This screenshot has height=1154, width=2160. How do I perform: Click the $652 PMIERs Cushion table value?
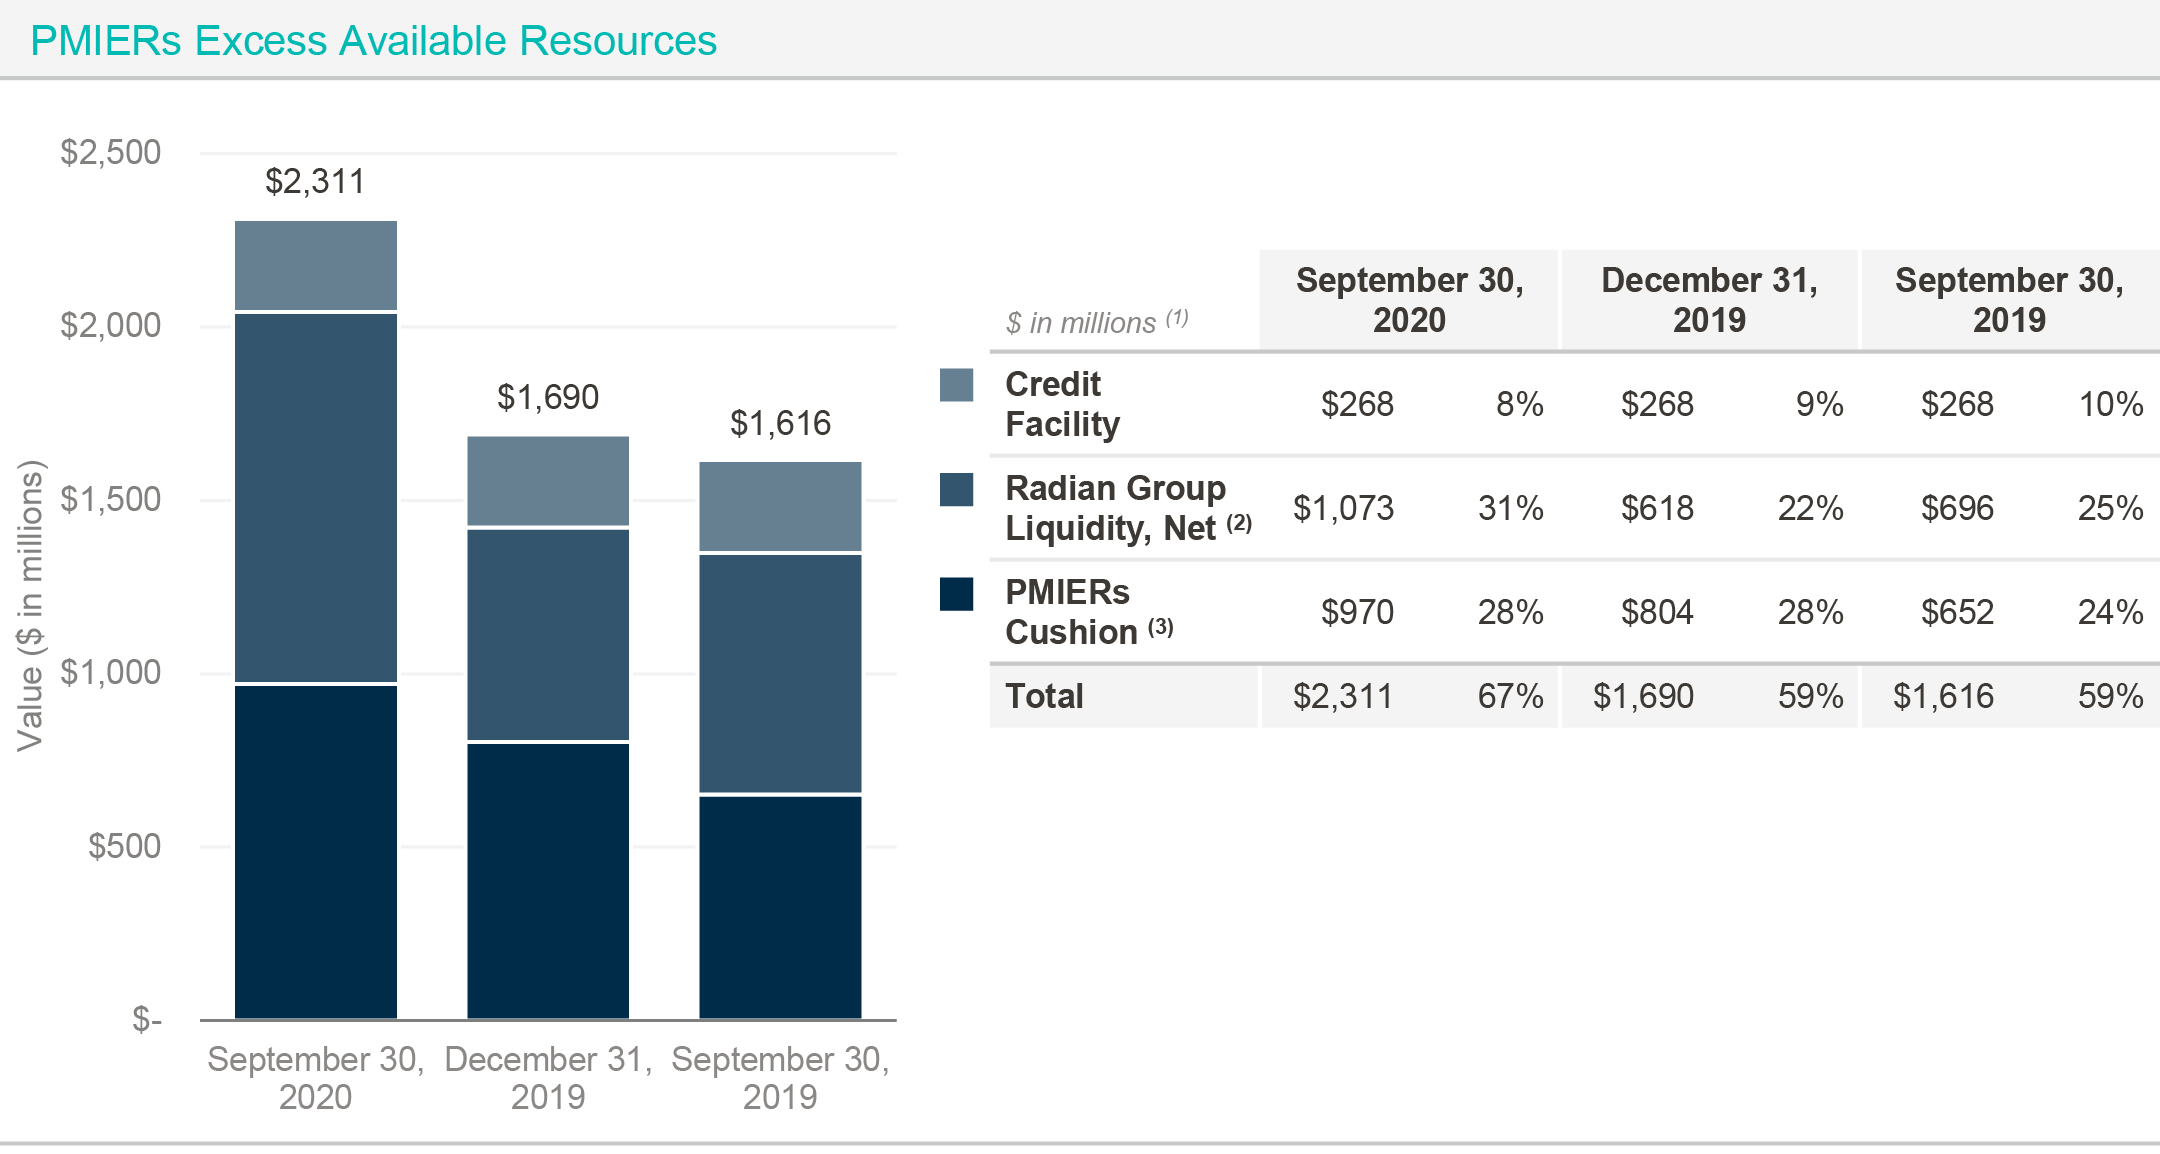(x=1957, y=612)
